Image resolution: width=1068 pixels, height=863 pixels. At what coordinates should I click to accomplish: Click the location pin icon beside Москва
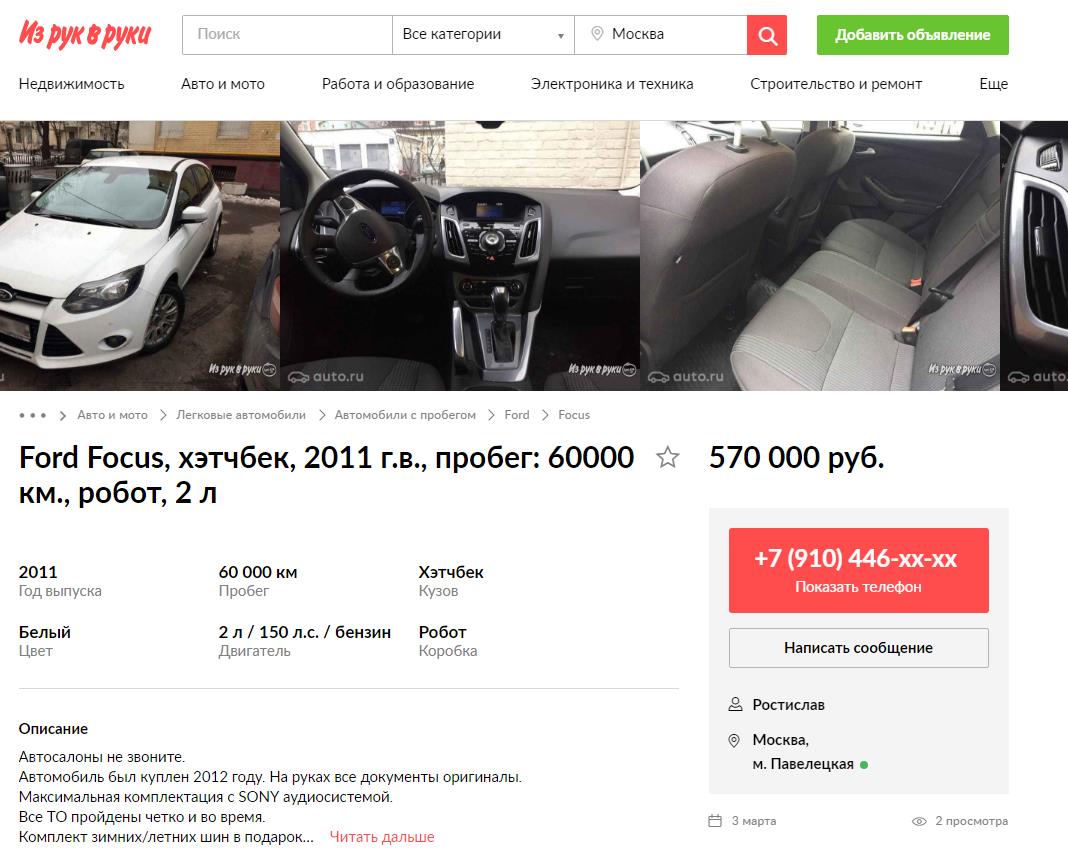(597, 33)
